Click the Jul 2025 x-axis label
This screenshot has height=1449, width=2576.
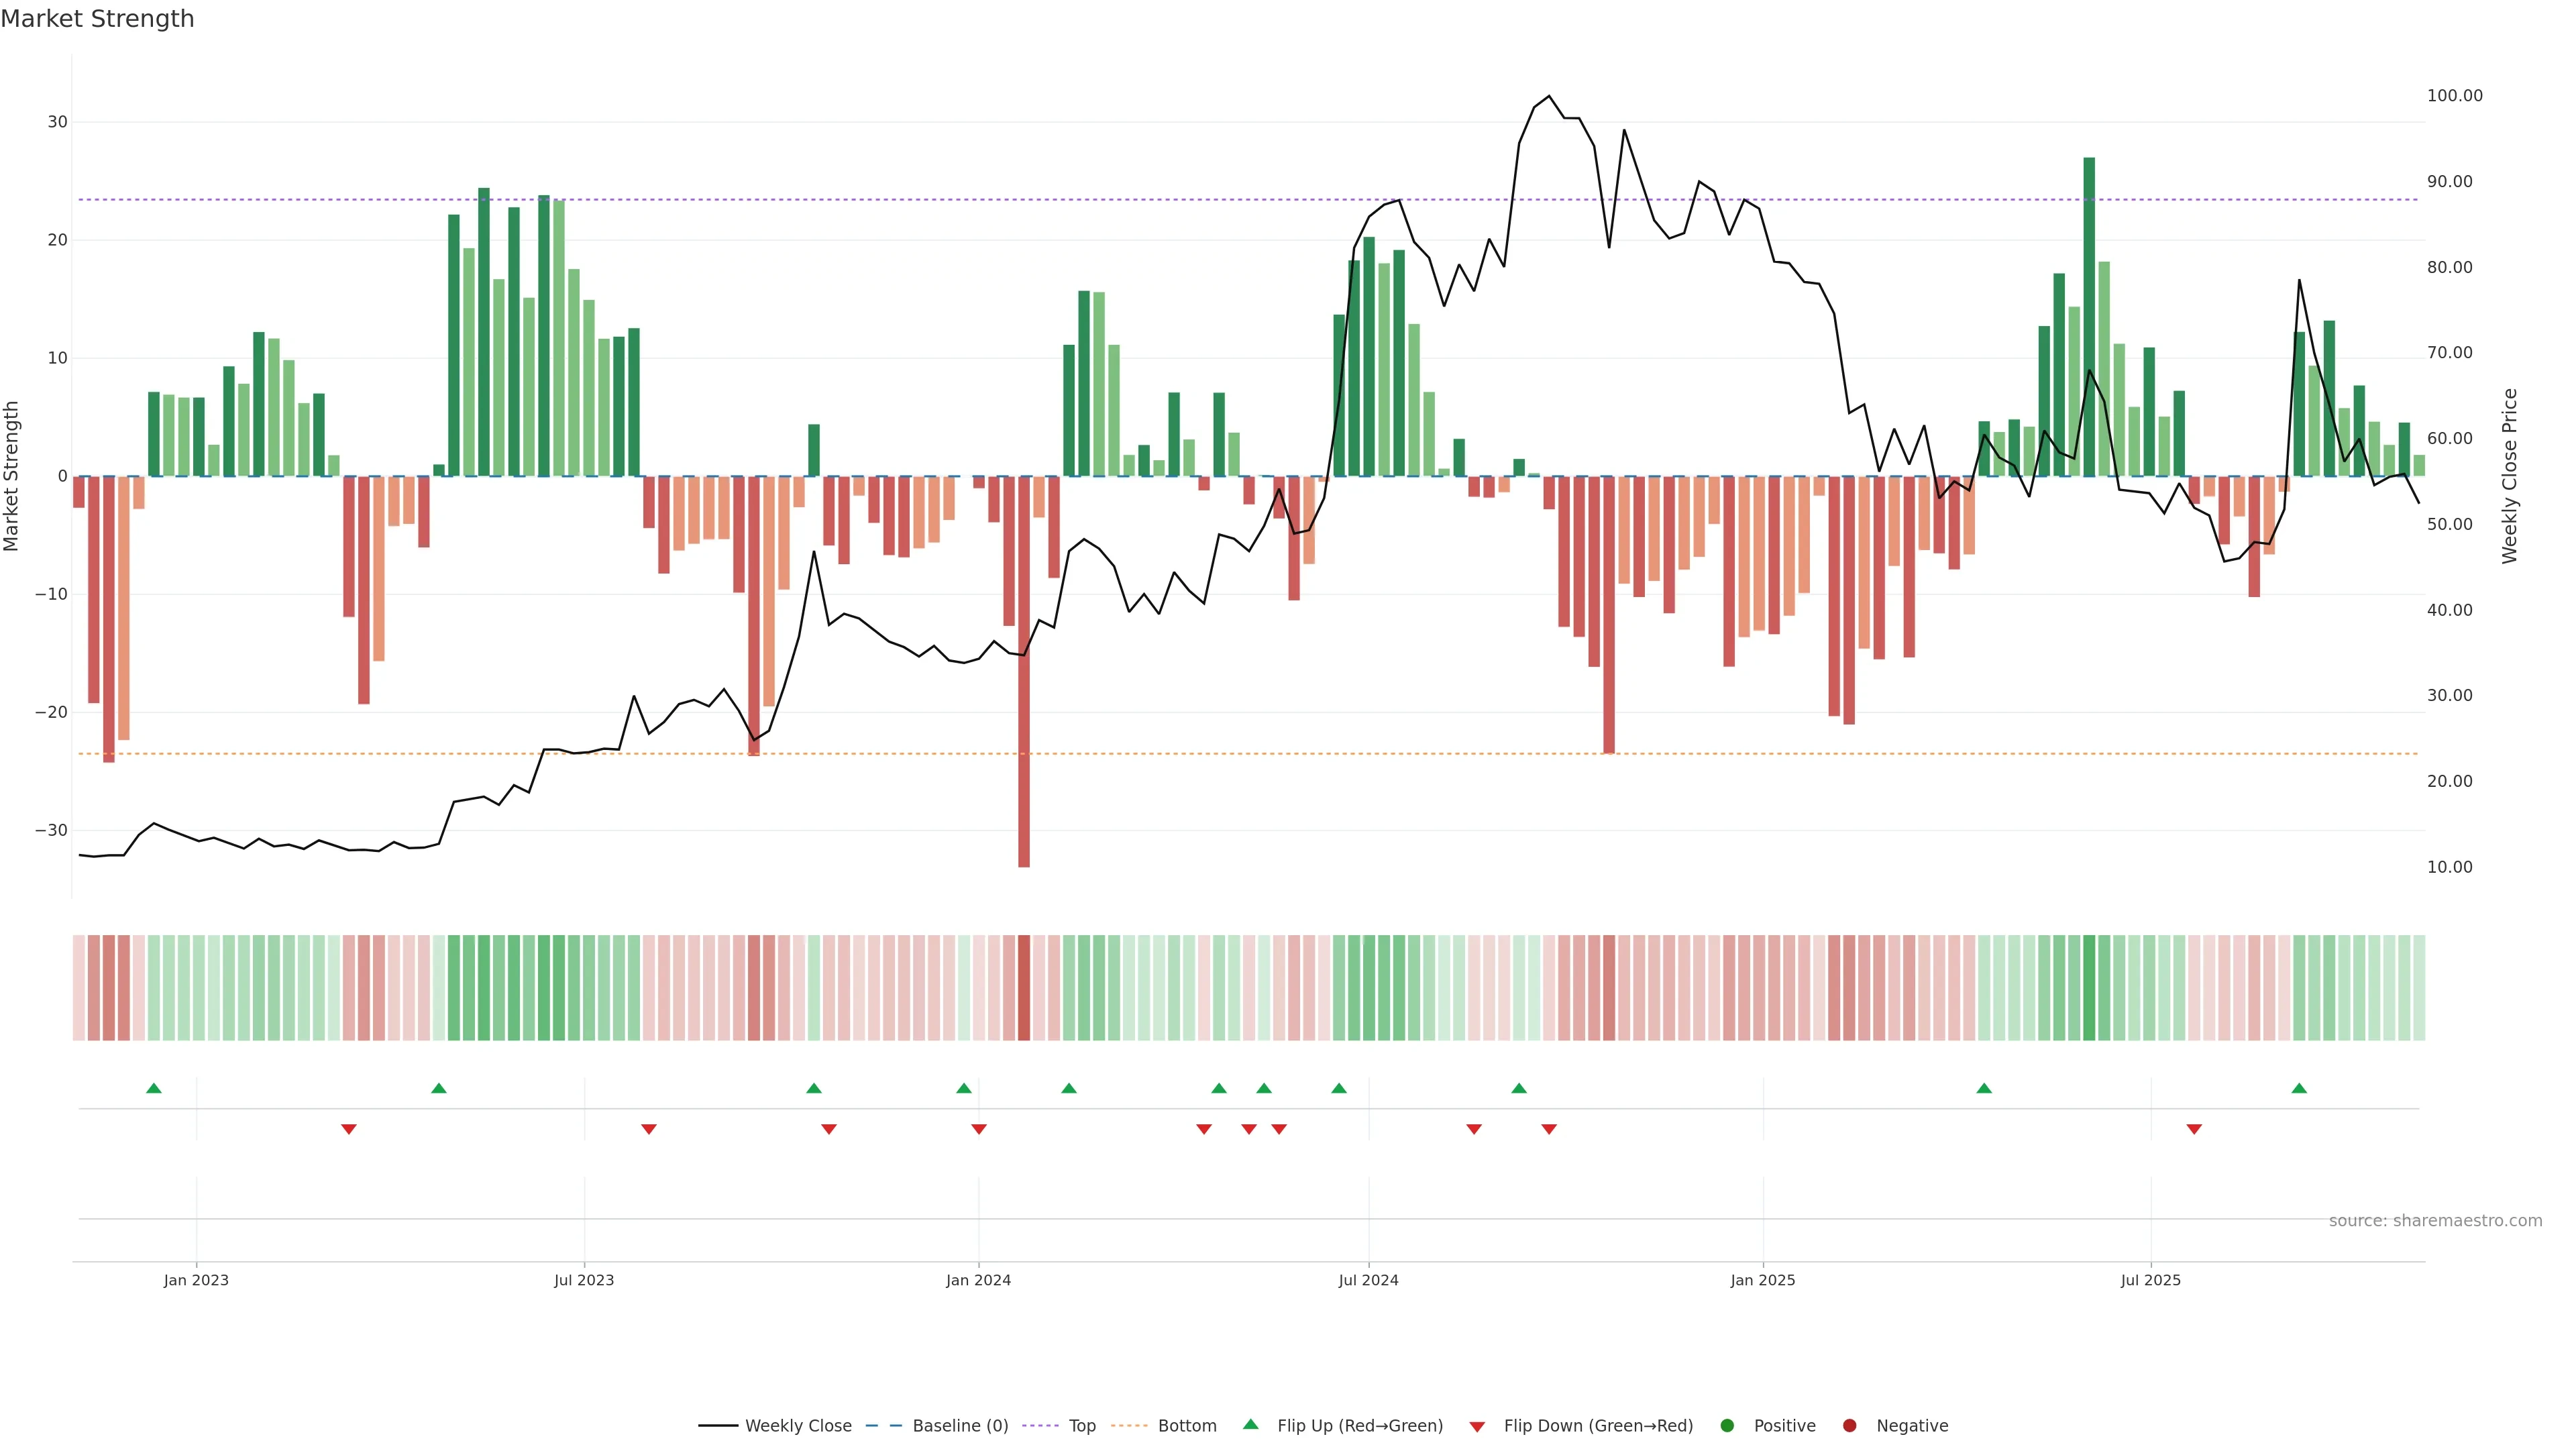(x=2150, y=1280)
